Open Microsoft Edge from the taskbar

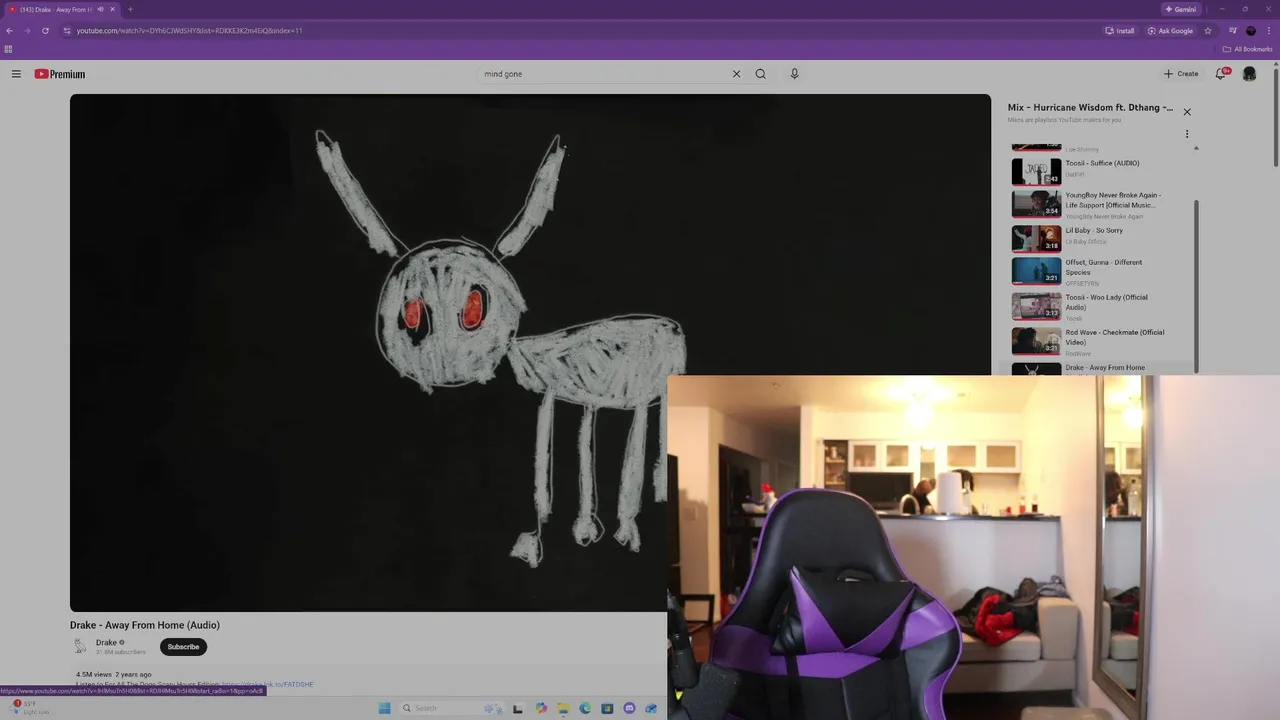(585, 708)
